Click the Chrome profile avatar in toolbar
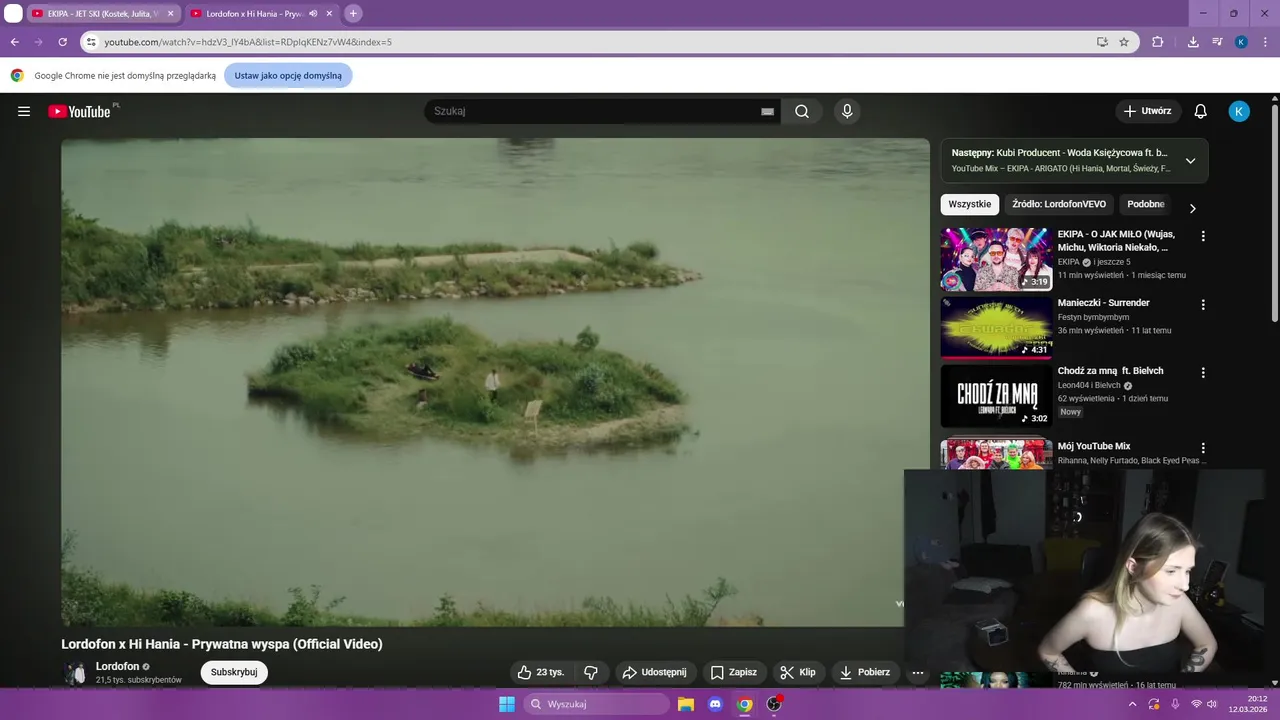 1241,42
